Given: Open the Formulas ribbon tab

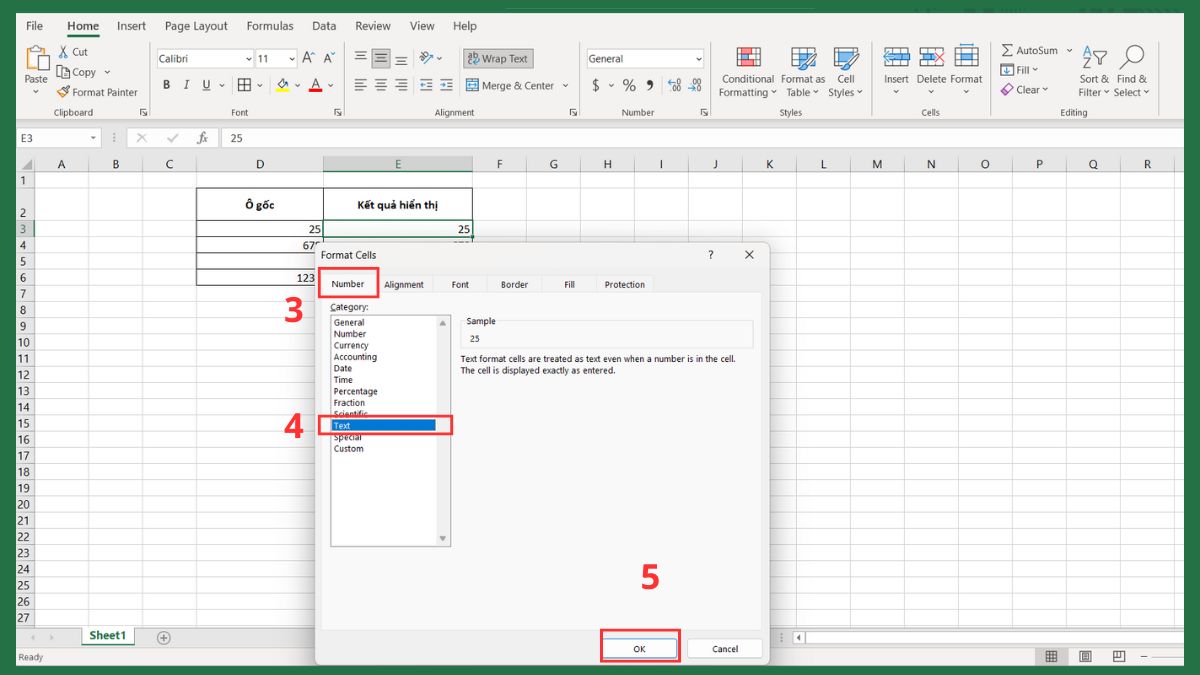Looking at the screenshot, I should pos(270,26).
